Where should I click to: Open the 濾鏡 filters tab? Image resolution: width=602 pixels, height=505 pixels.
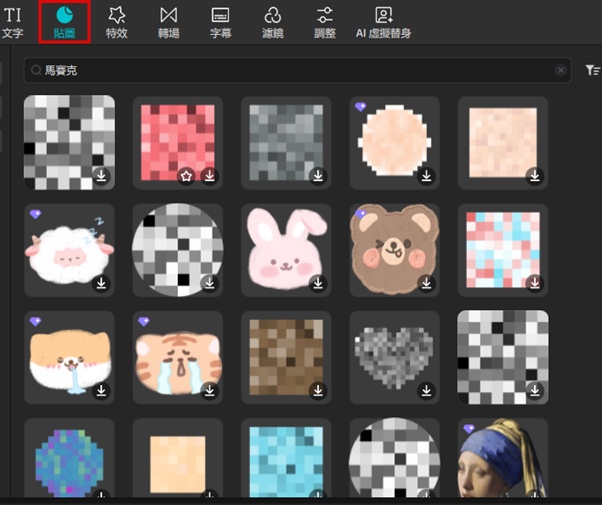272,21
